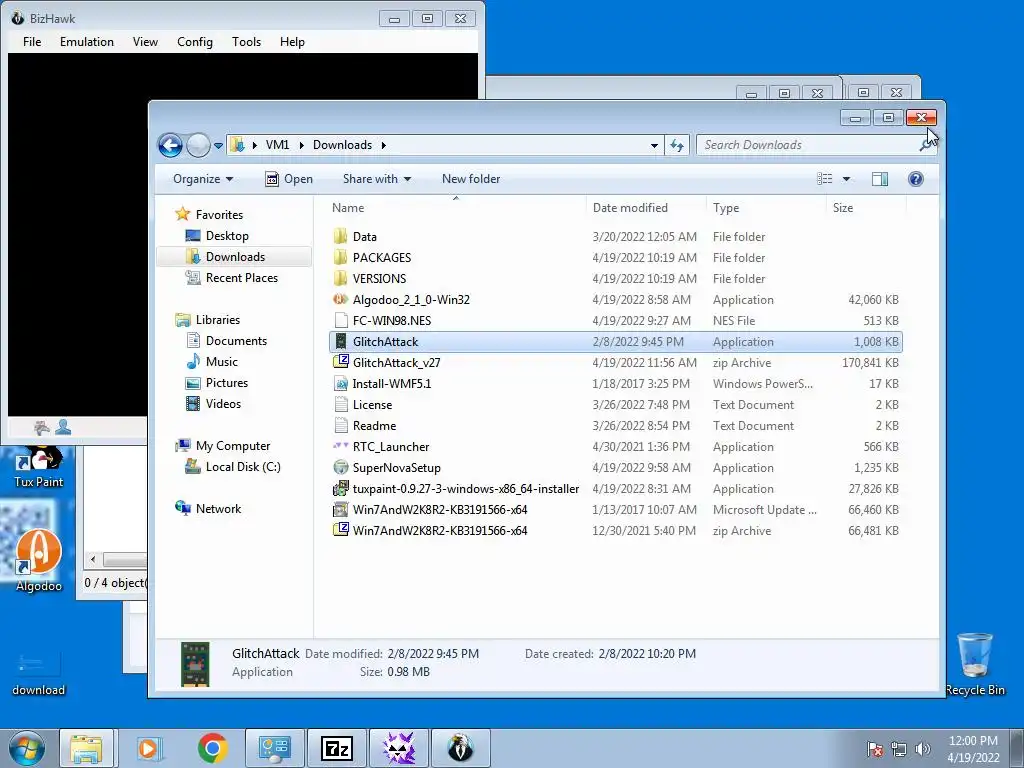1024x768 pixels.
Task: Open the Pictures library in the sidebar
Action: pyautogui.click(x=227, y=383)
